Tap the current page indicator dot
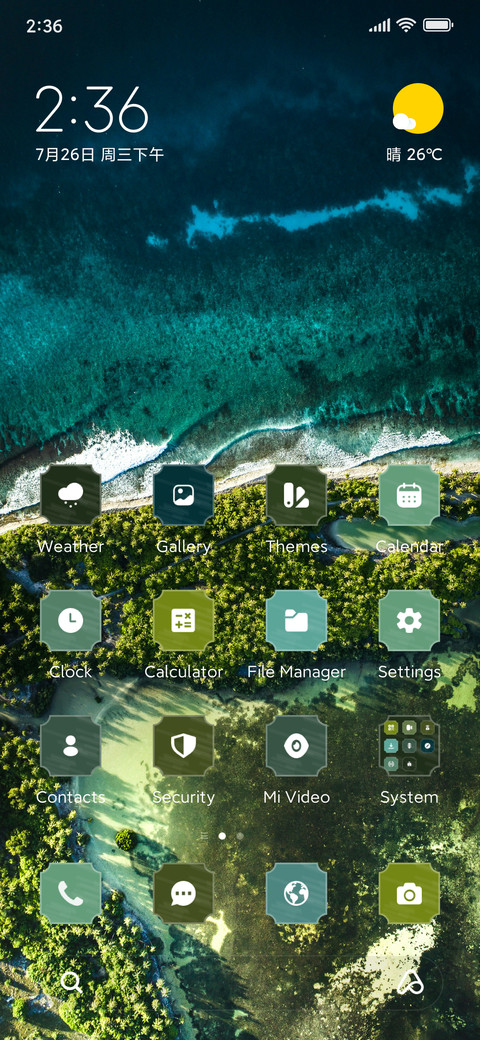 [x=222, y=836]
